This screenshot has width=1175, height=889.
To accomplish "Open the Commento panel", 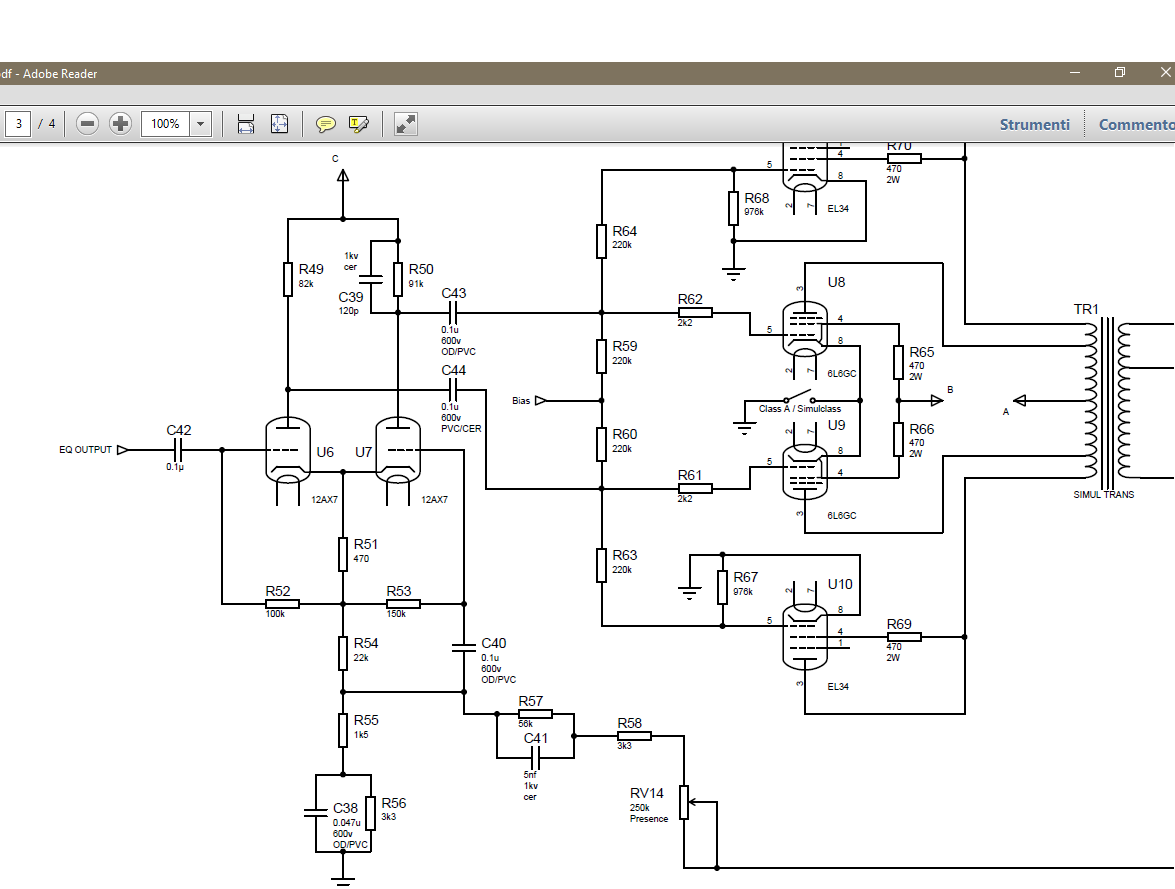I will tap(1136, 124).
